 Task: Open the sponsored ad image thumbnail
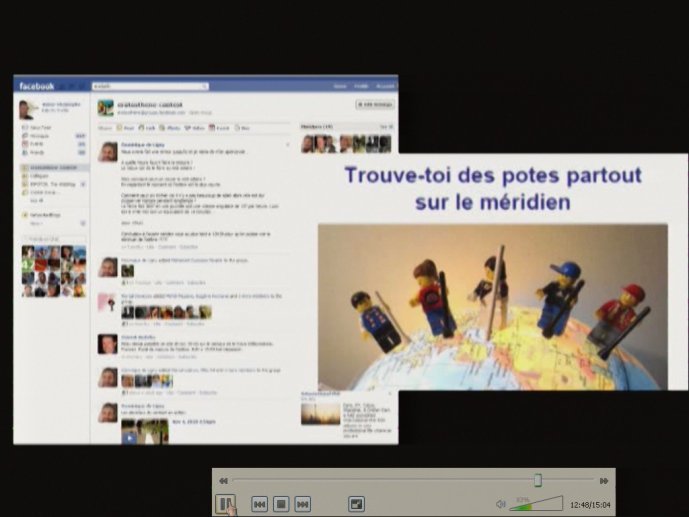point(320,413)
